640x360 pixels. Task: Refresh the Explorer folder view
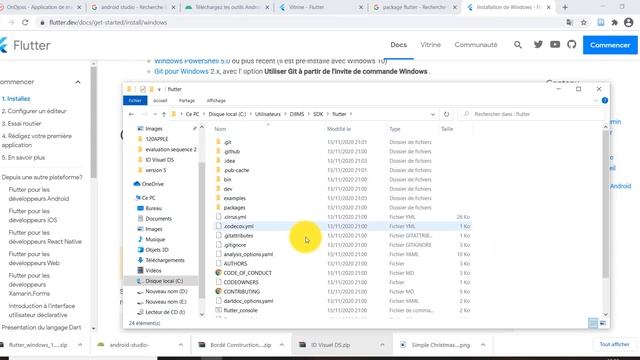tap(447, 114)
